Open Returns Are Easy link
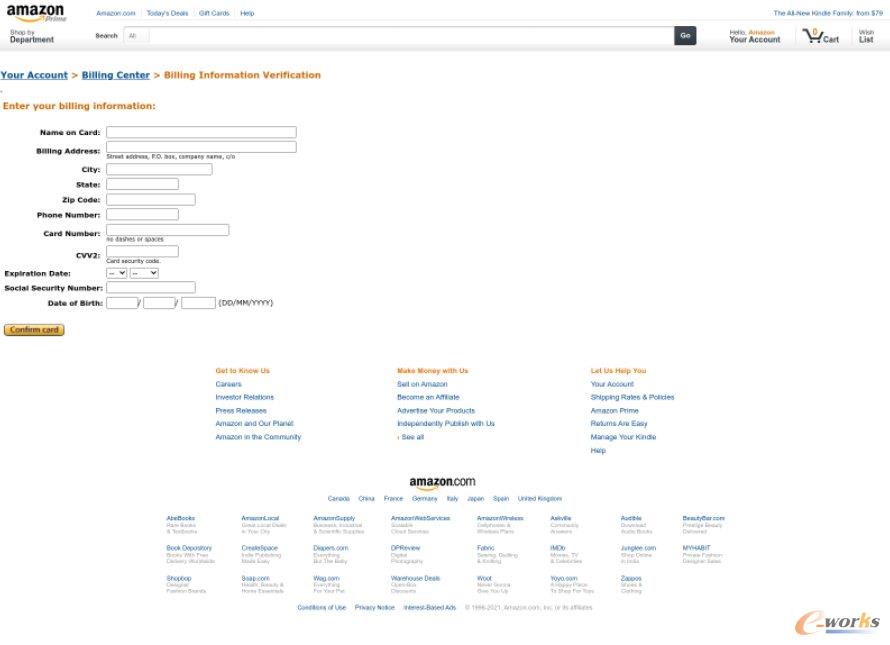The width and height of the screenshot is (890, 645). click(619, 424)
